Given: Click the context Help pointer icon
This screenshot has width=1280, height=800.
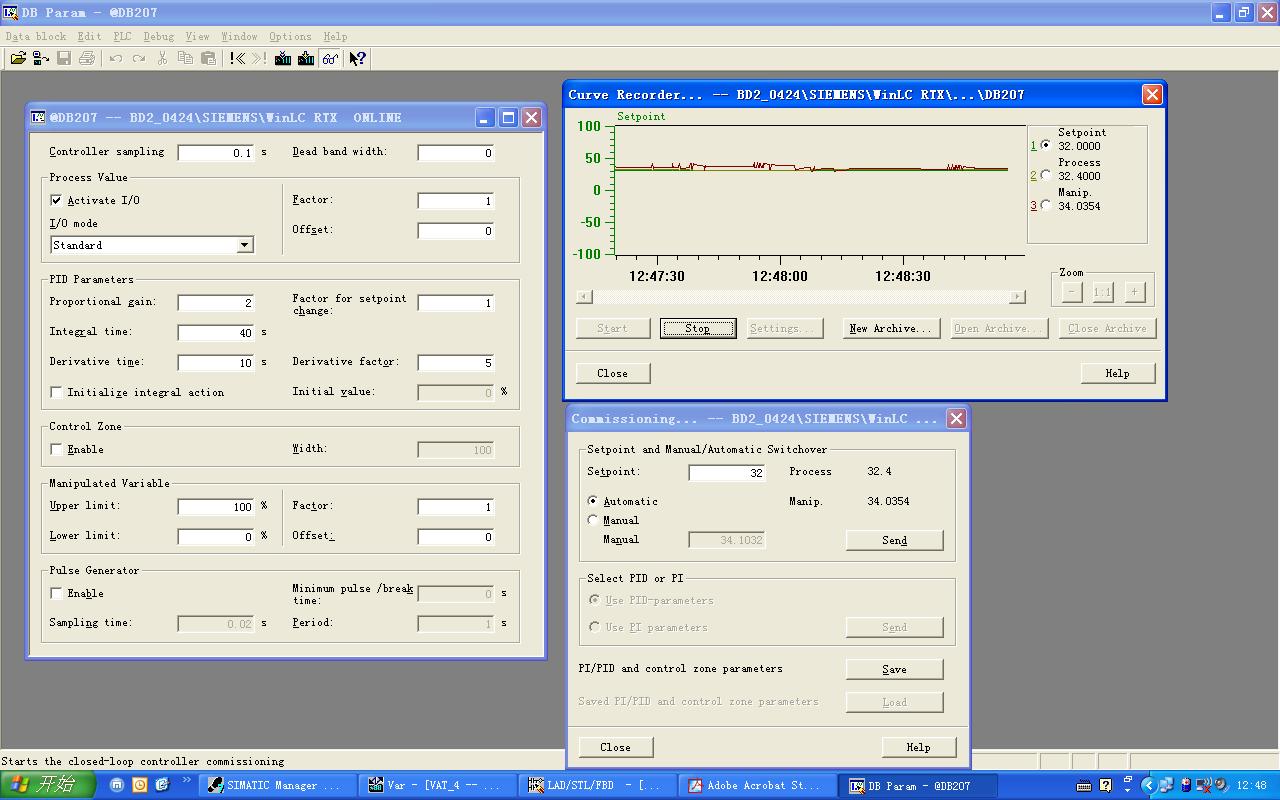Looking at the screenshot, I should click(x=357, y=59).
